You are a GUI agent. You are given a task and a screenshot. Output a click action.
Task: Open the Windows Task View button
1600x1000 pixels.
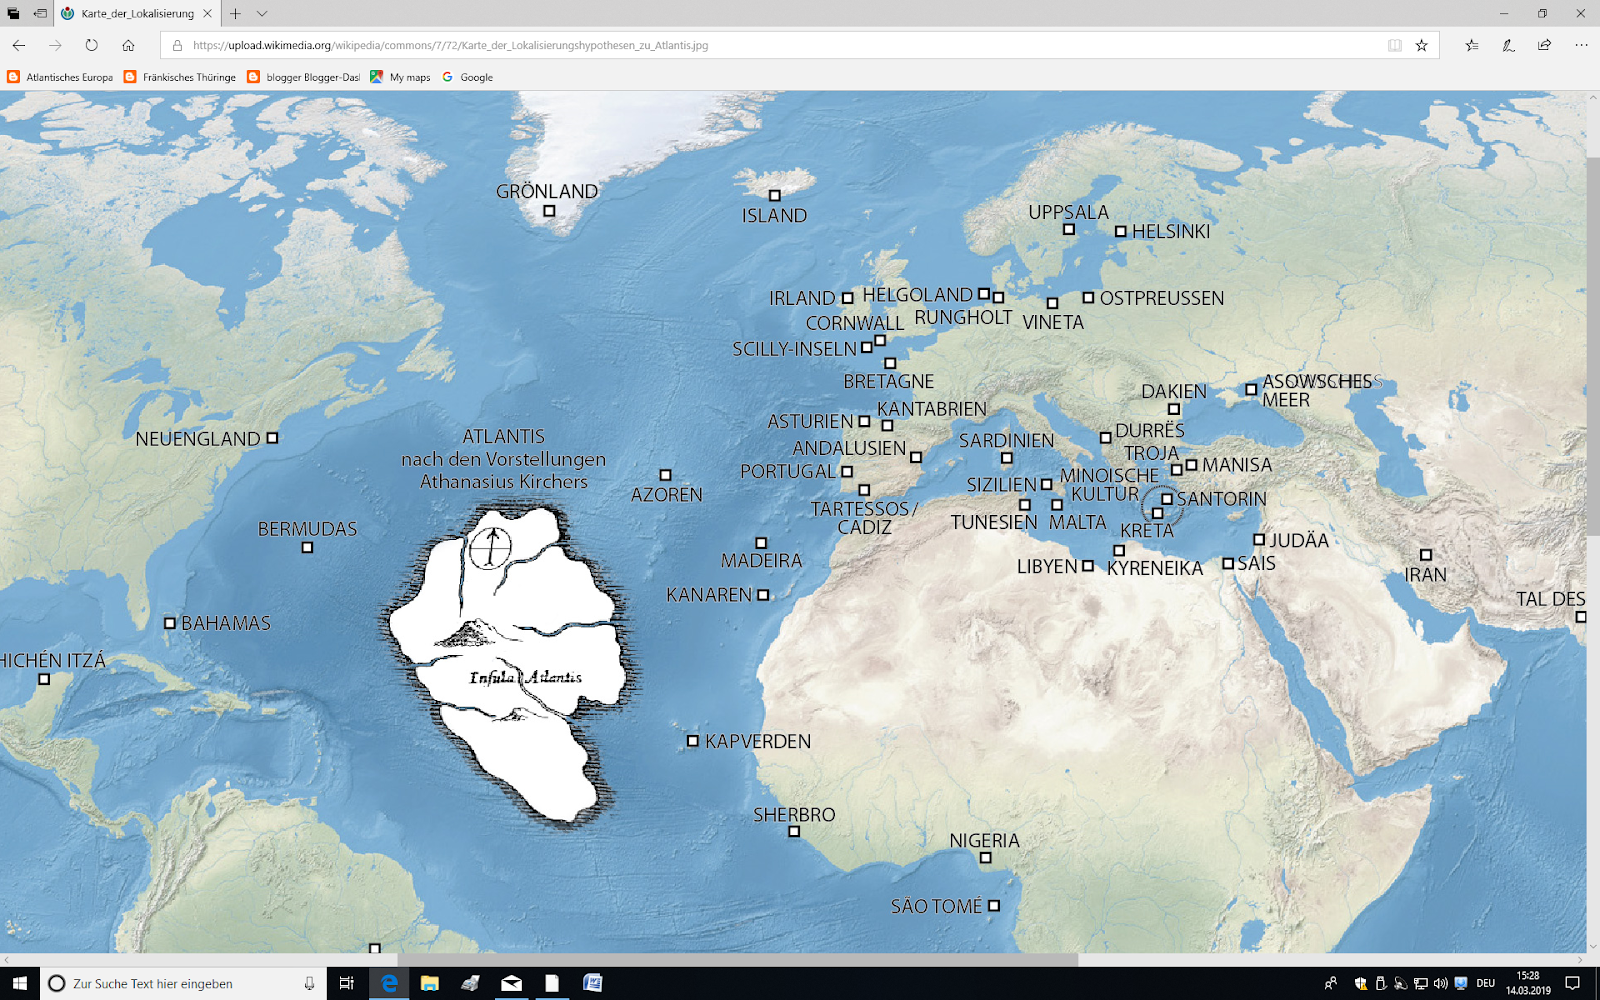coord(347,983)
